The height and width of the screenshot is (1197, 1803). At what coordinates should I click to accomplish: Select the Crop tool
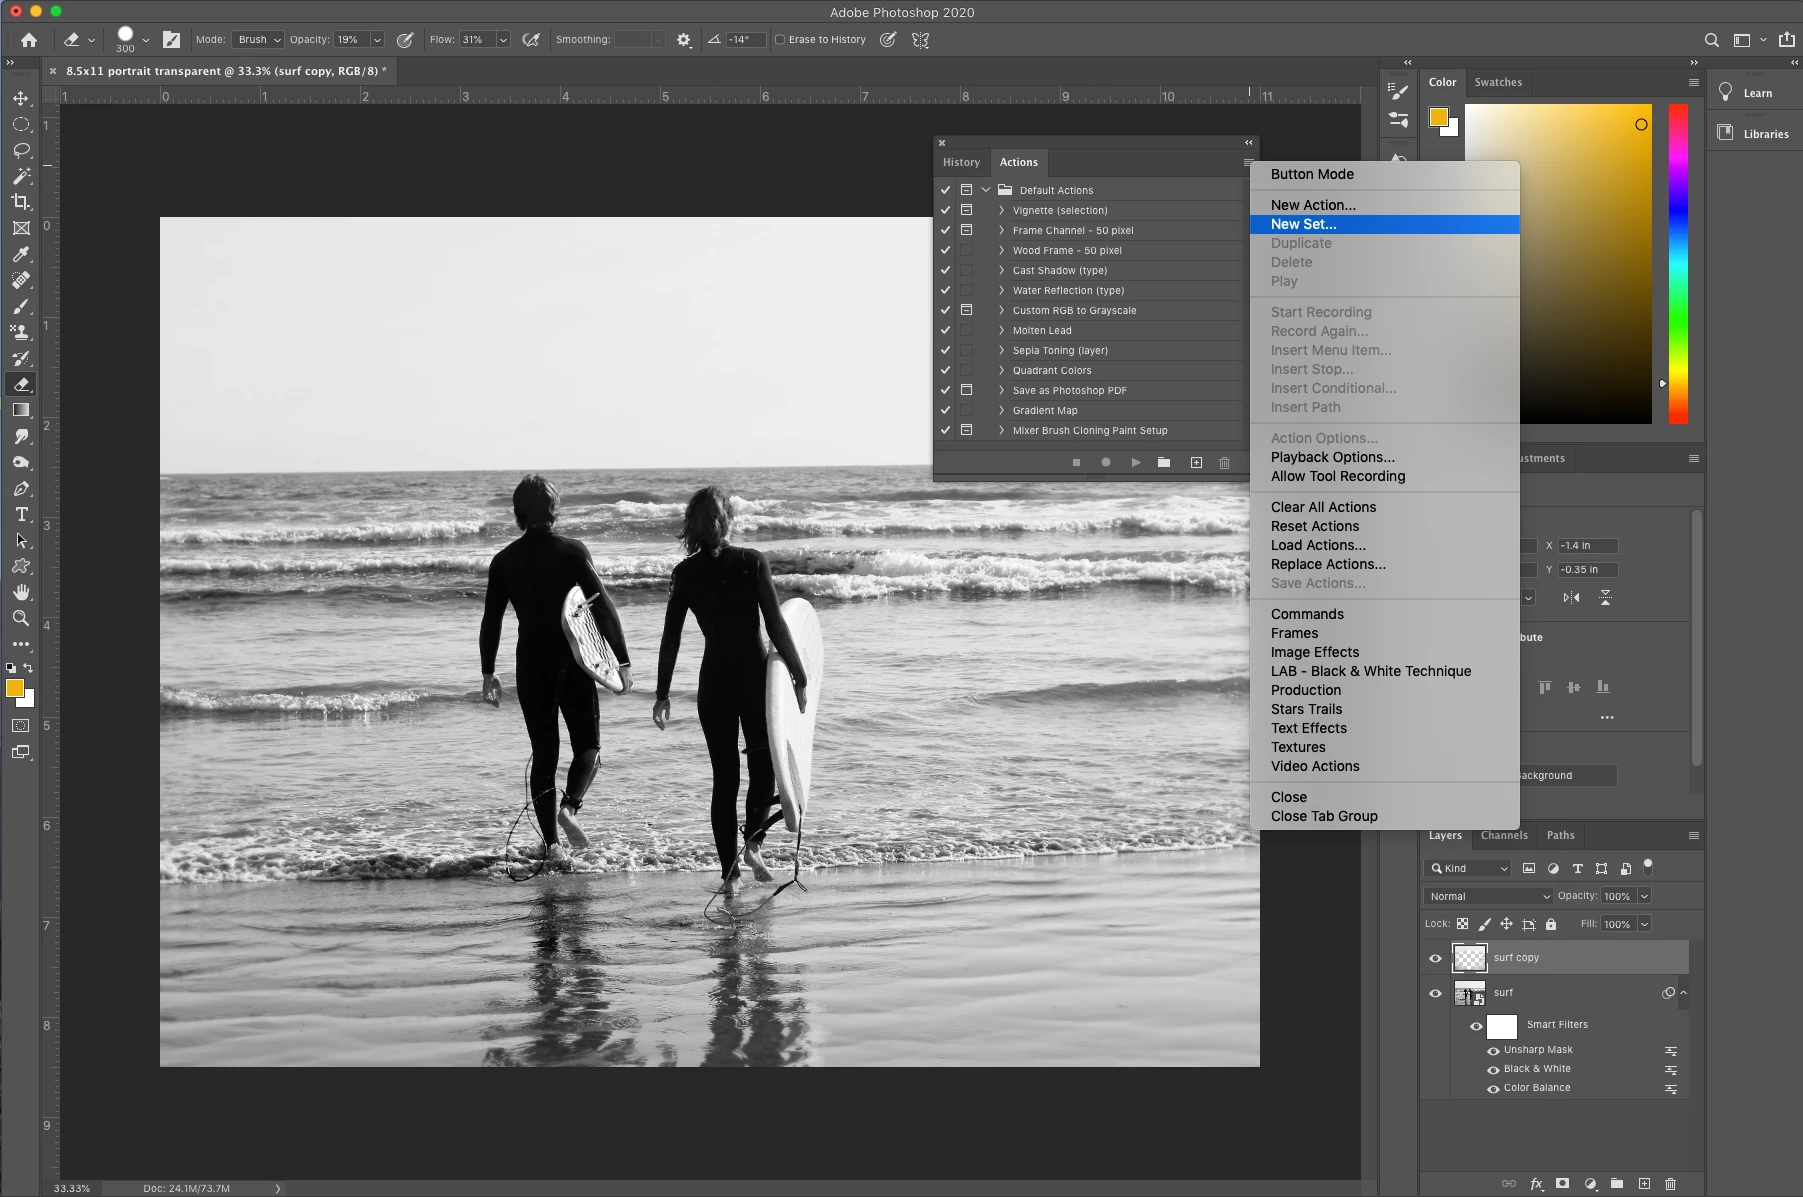20,202
